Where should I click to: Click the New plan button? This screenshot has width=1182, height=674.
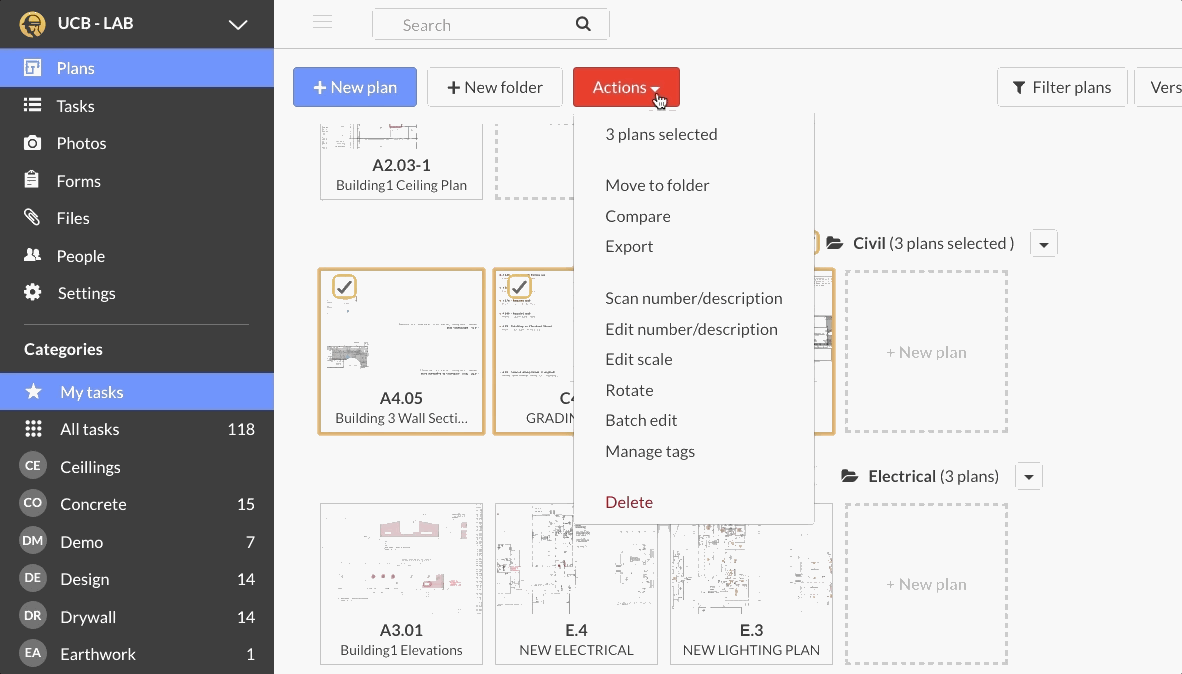(x=355, y=87)
